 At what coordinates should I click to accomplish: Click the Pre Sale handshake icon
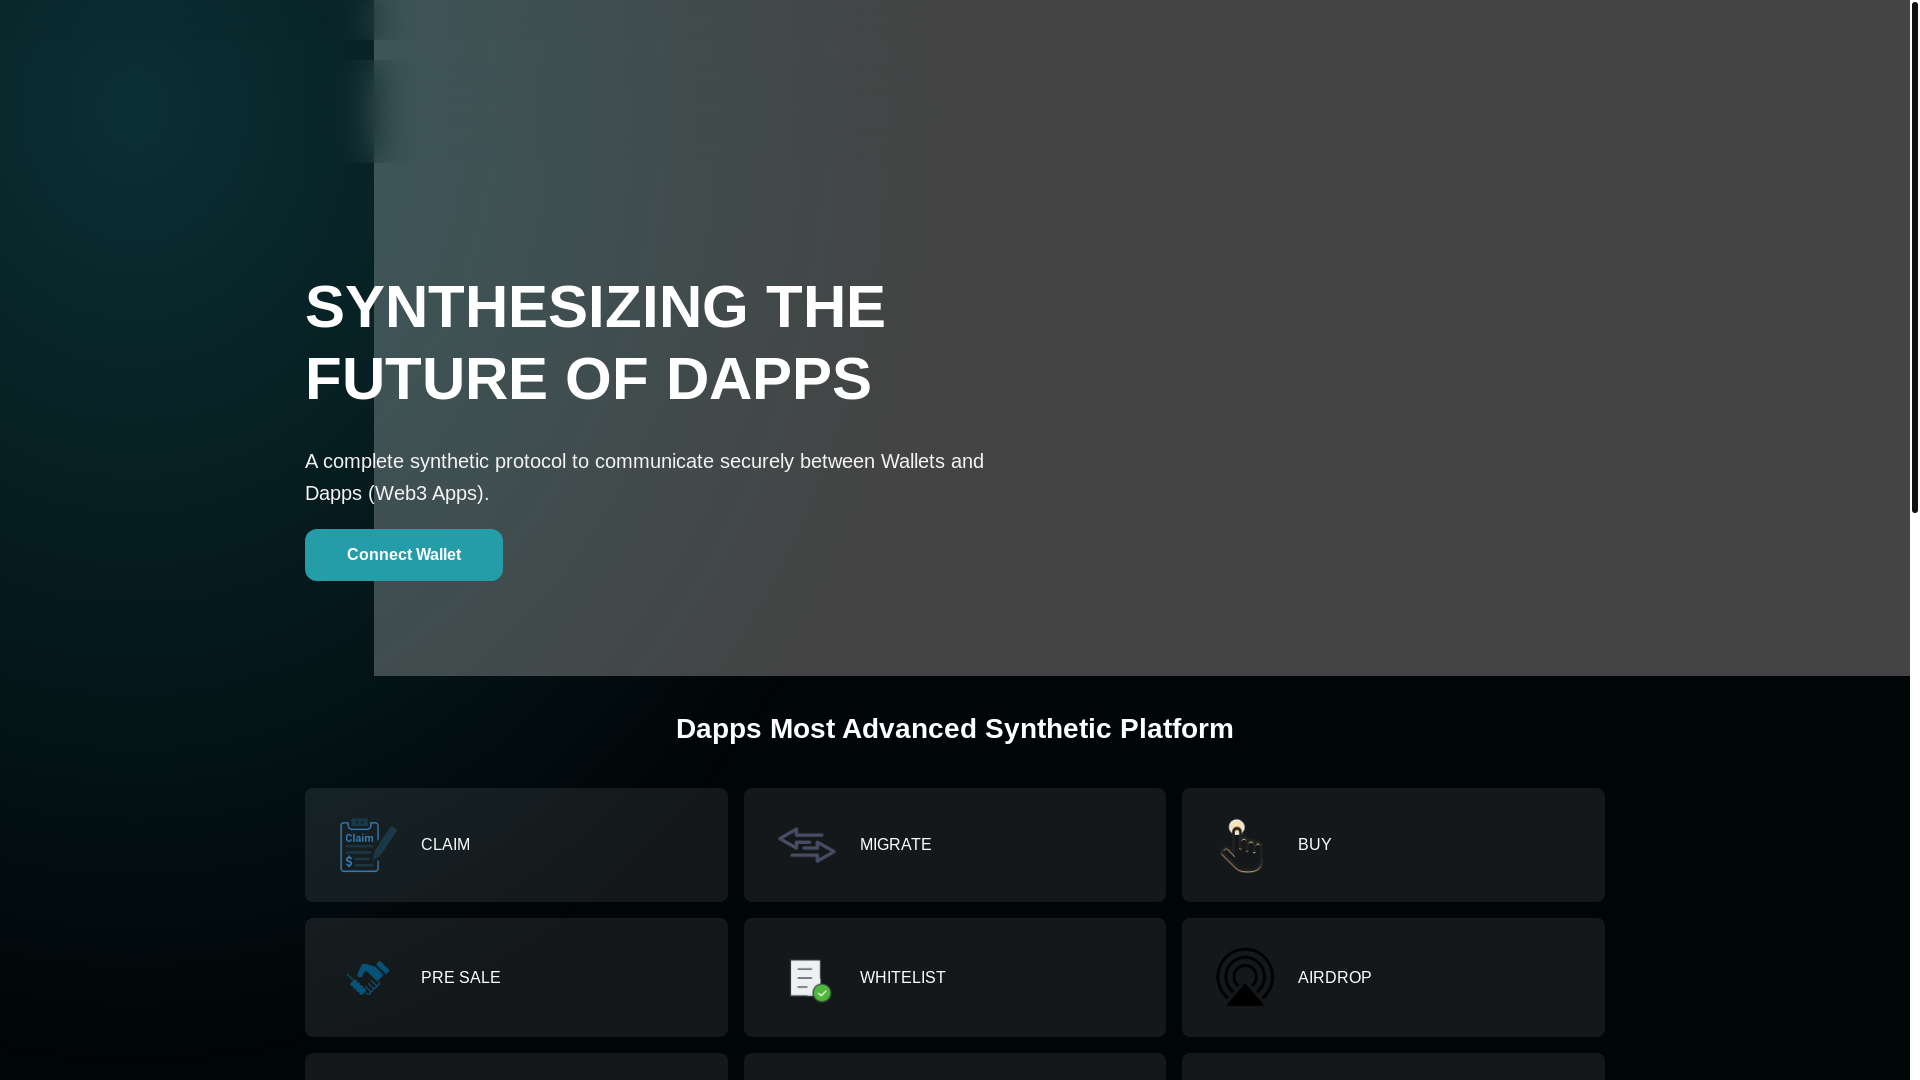tap(368, 978)
